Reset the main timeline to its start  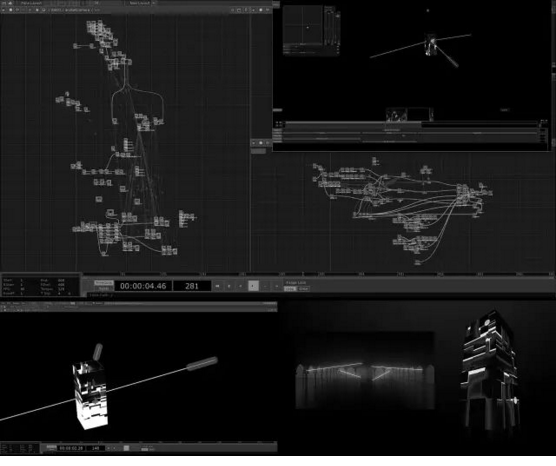pyautogui.click(x=217, y=286)
